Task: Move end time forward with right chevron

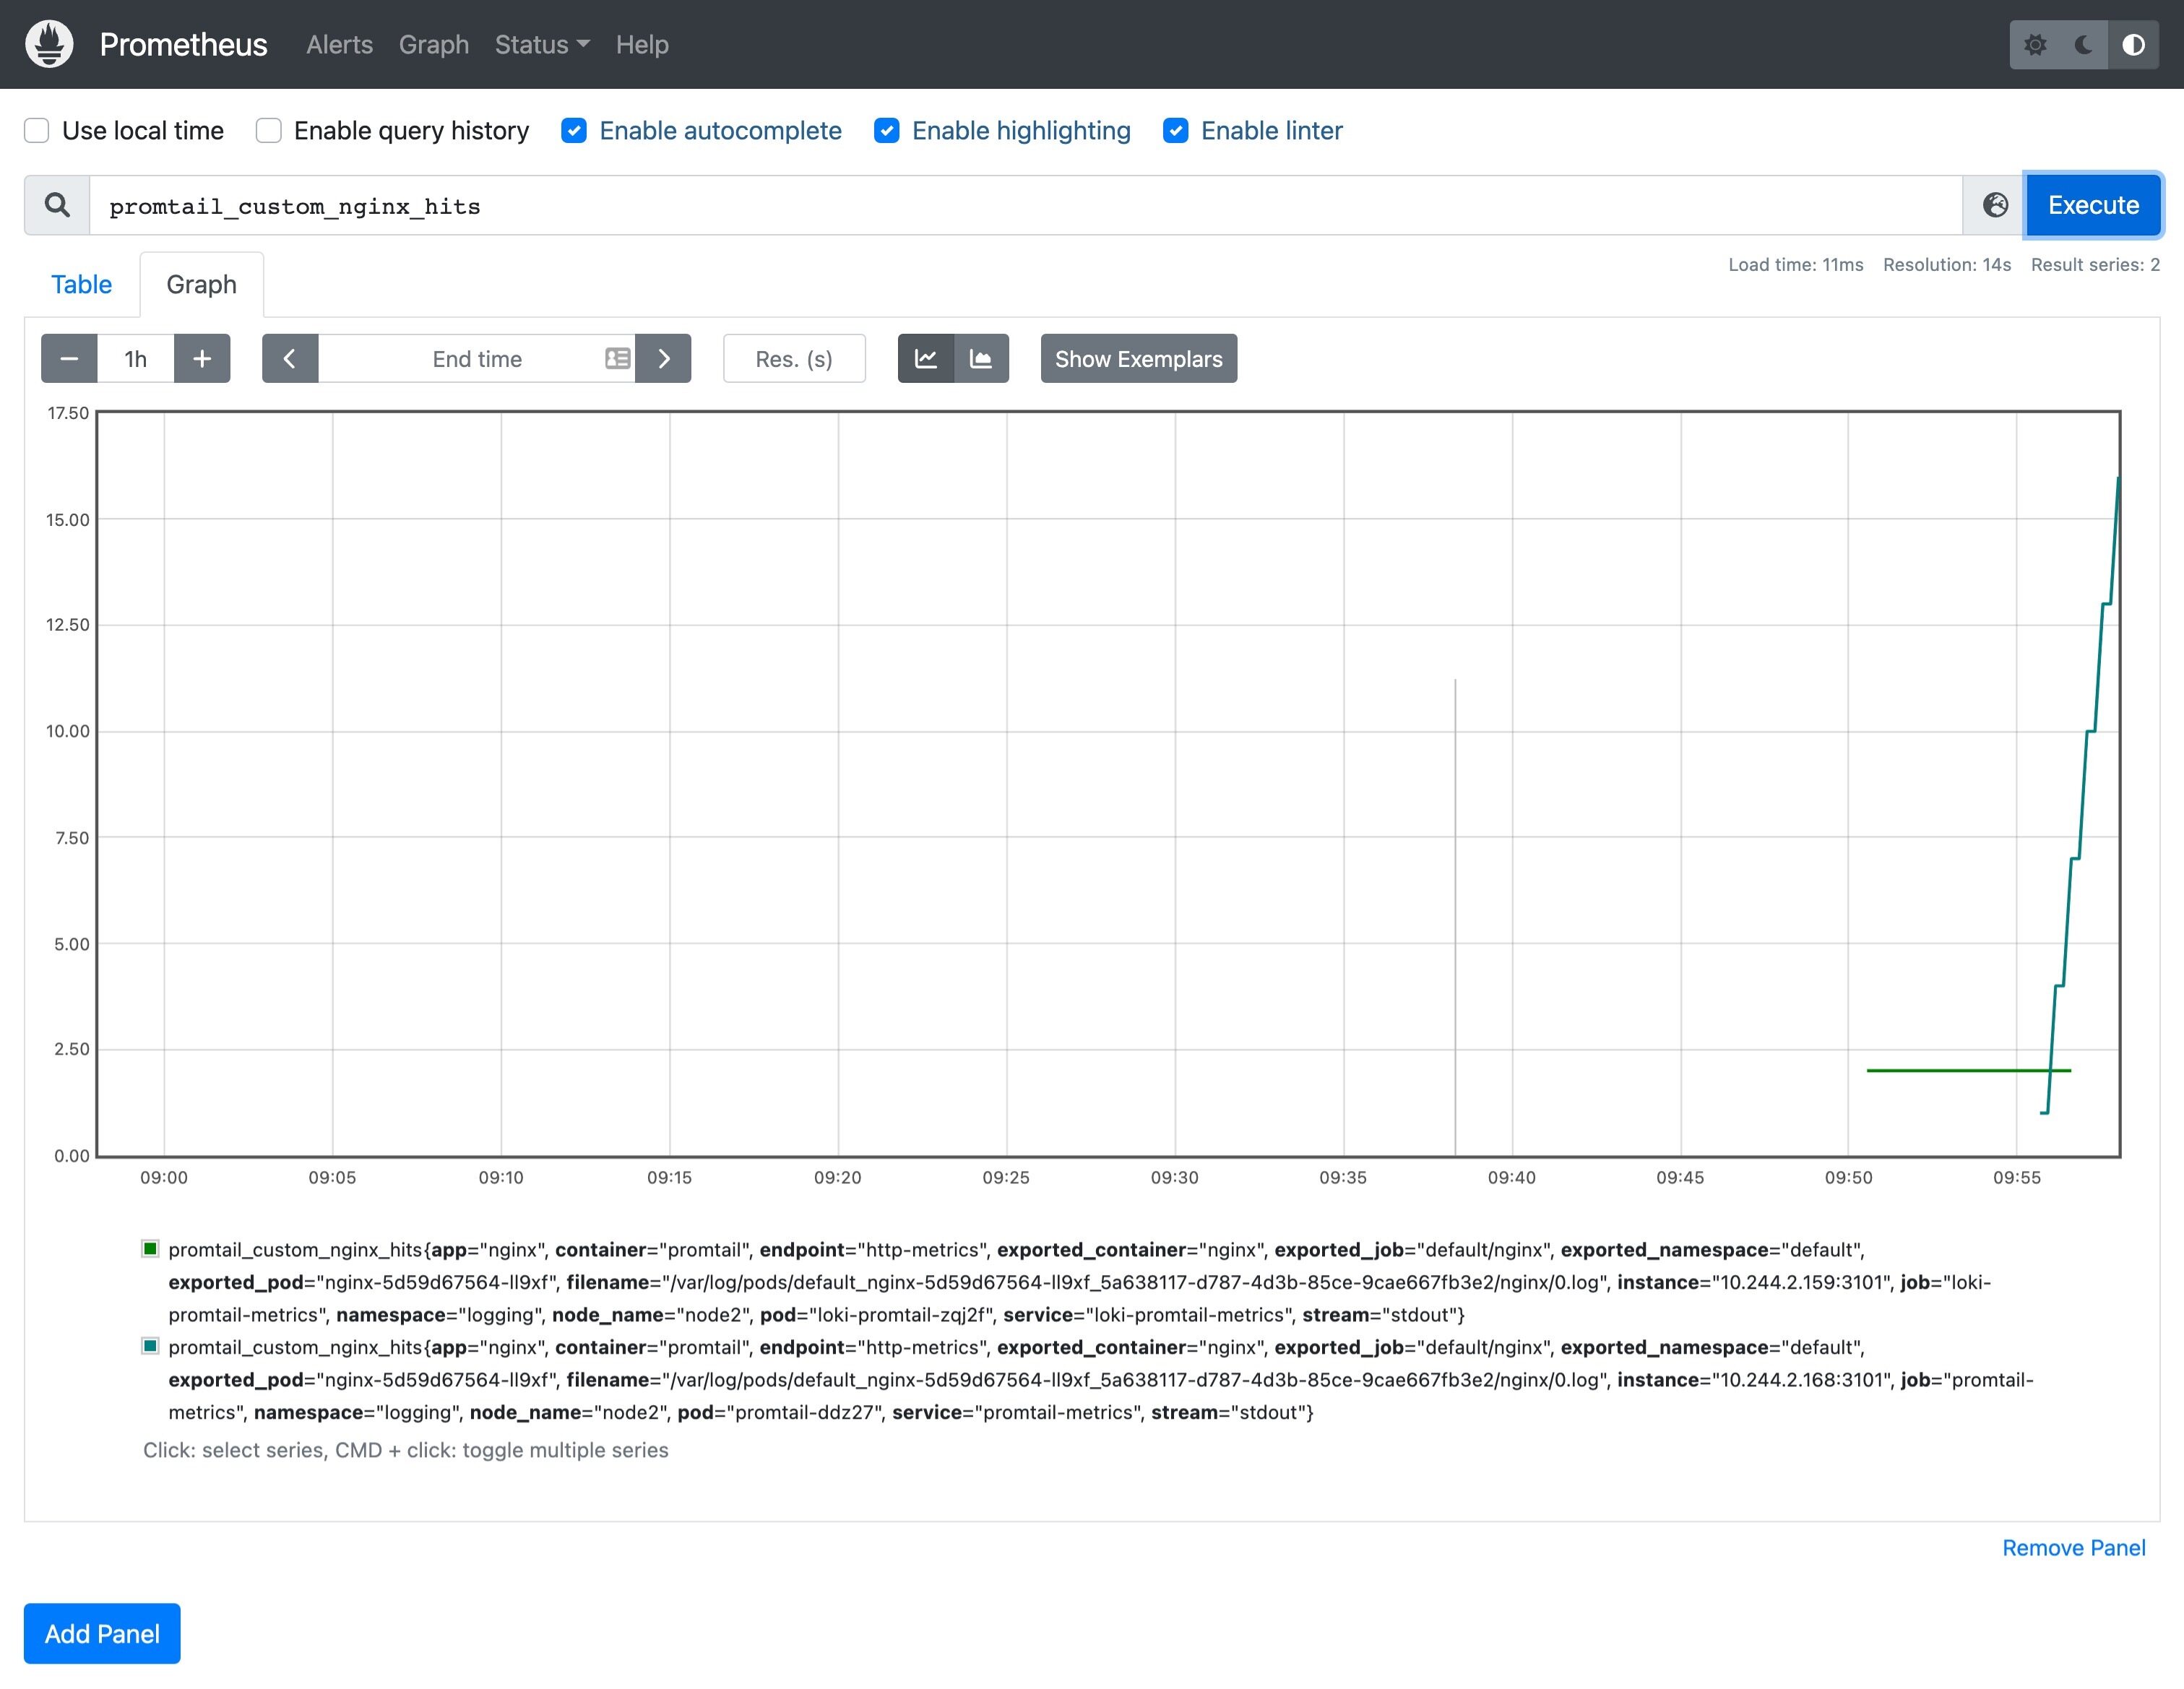Action: [x=664, y=358]
